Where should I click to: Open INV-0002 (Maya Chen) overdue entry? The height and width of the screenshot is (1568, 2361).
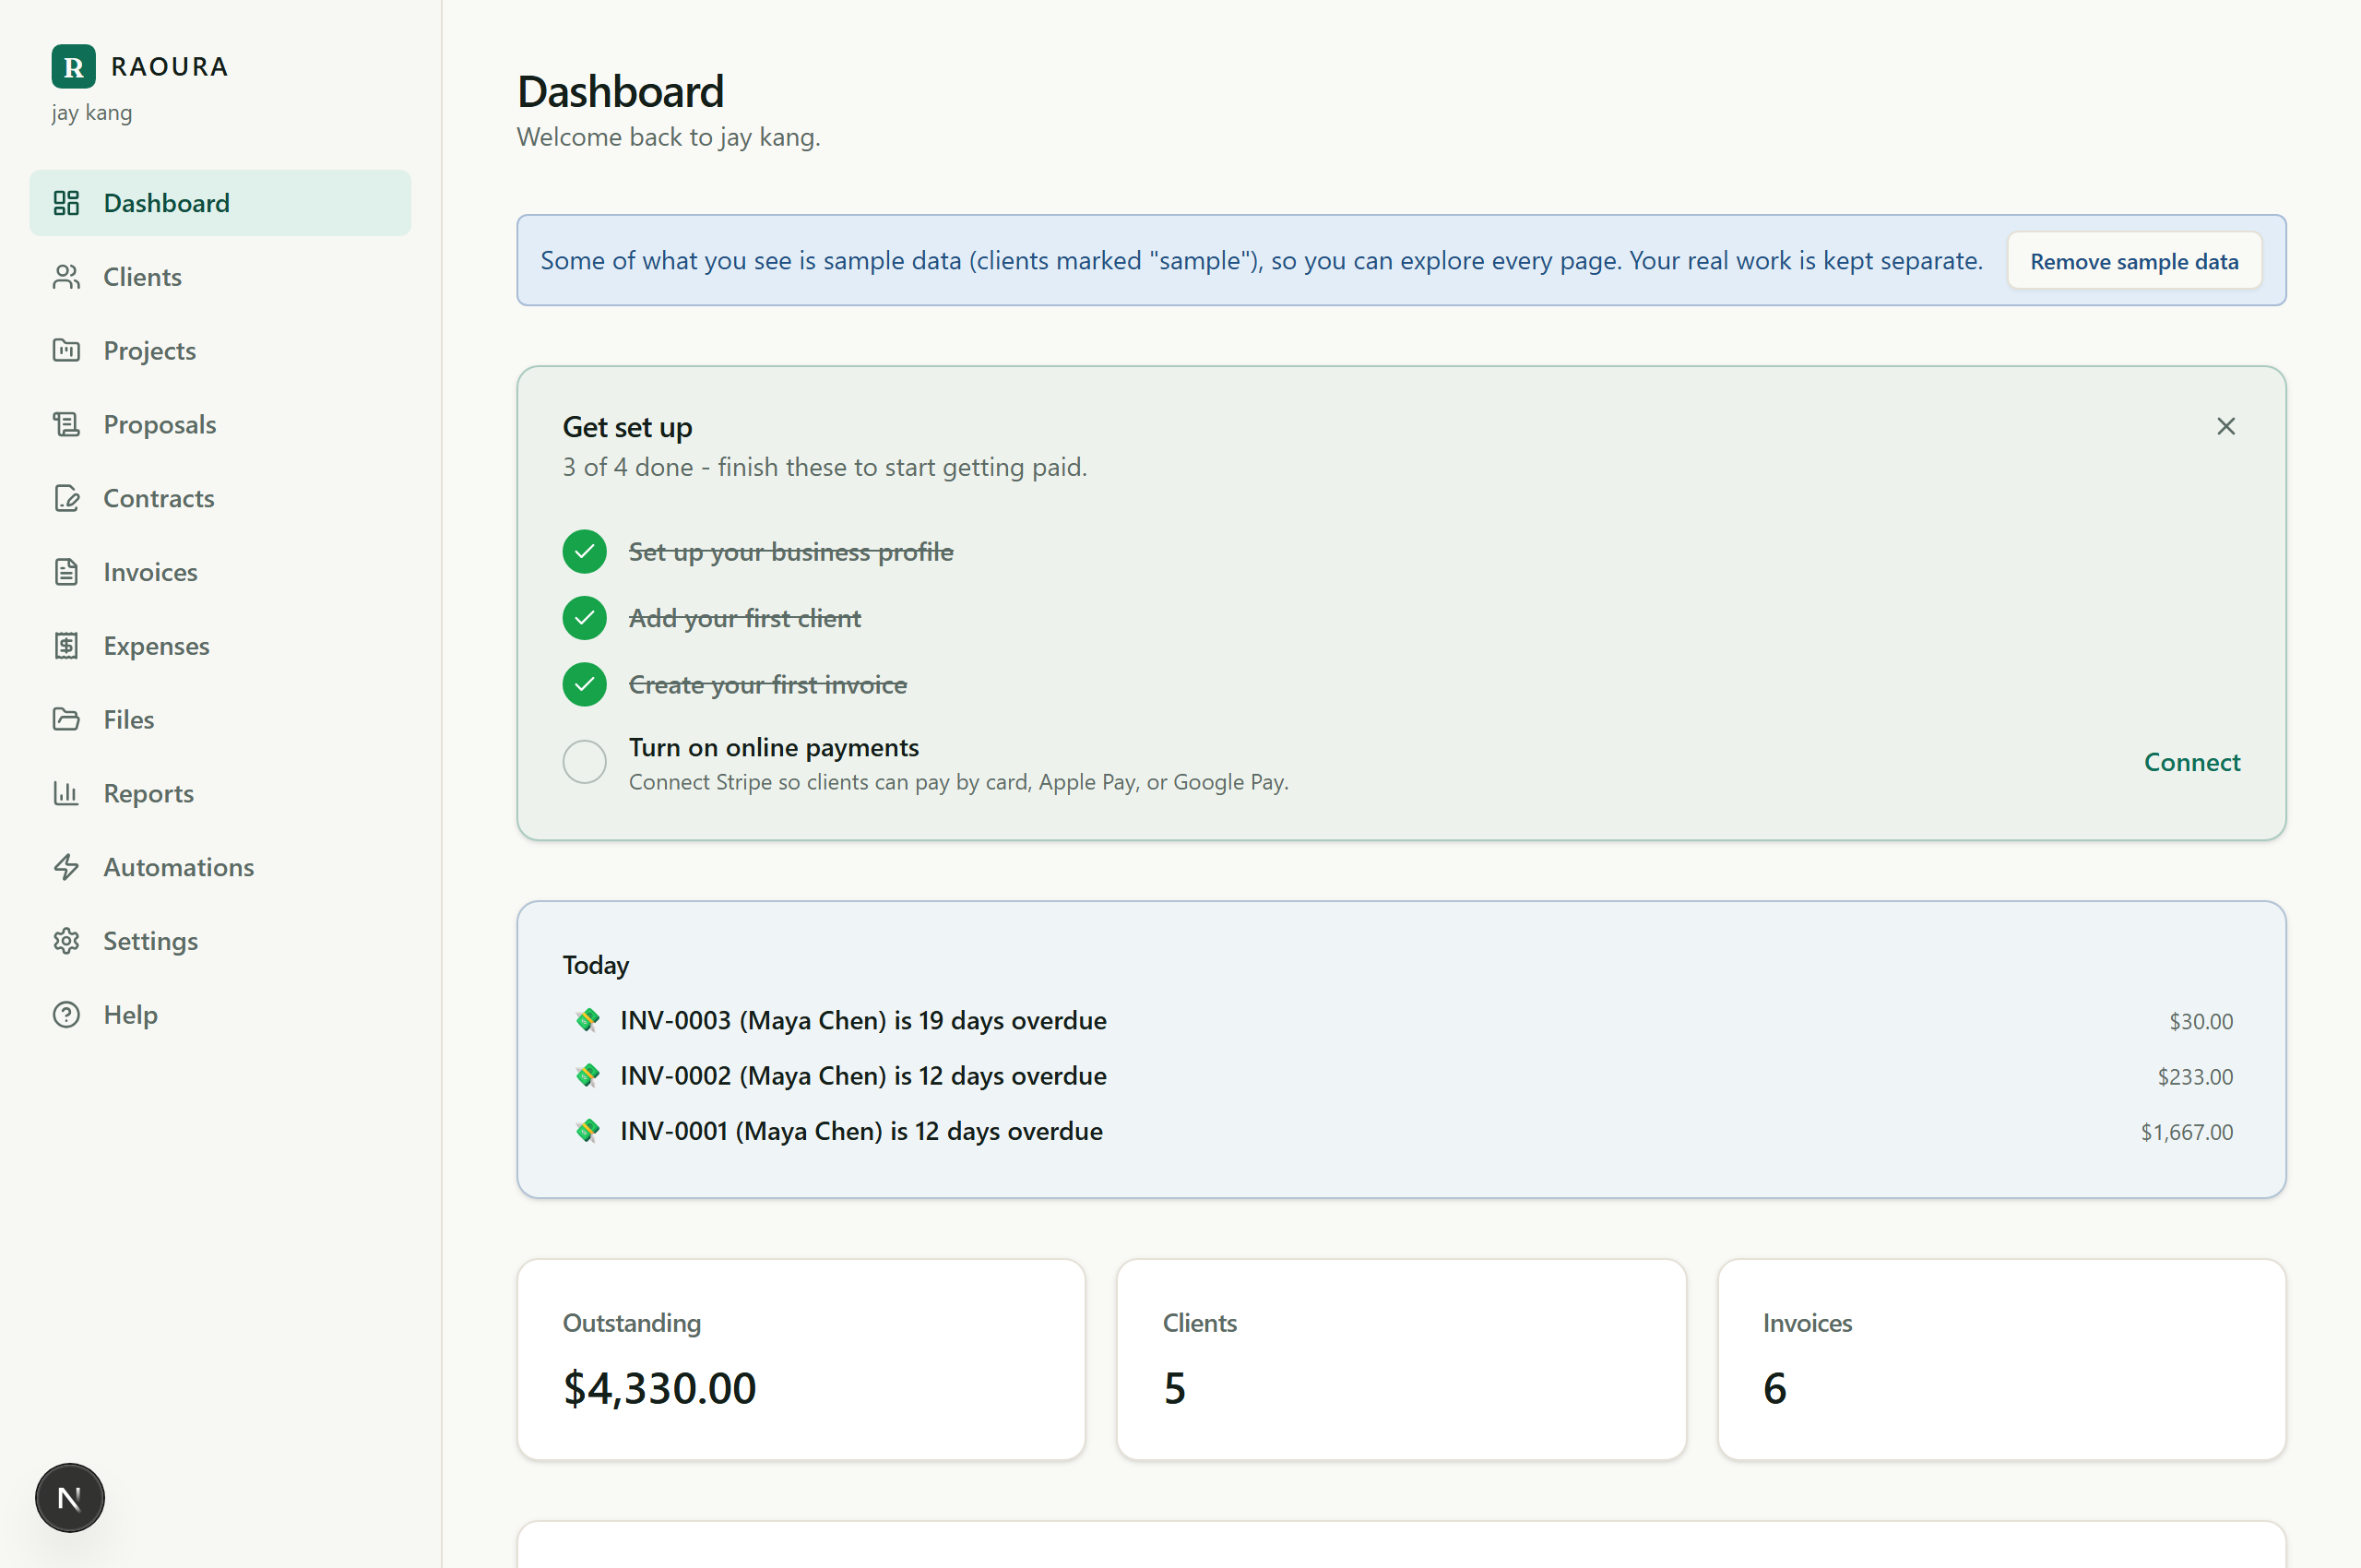point(1401,1076)
